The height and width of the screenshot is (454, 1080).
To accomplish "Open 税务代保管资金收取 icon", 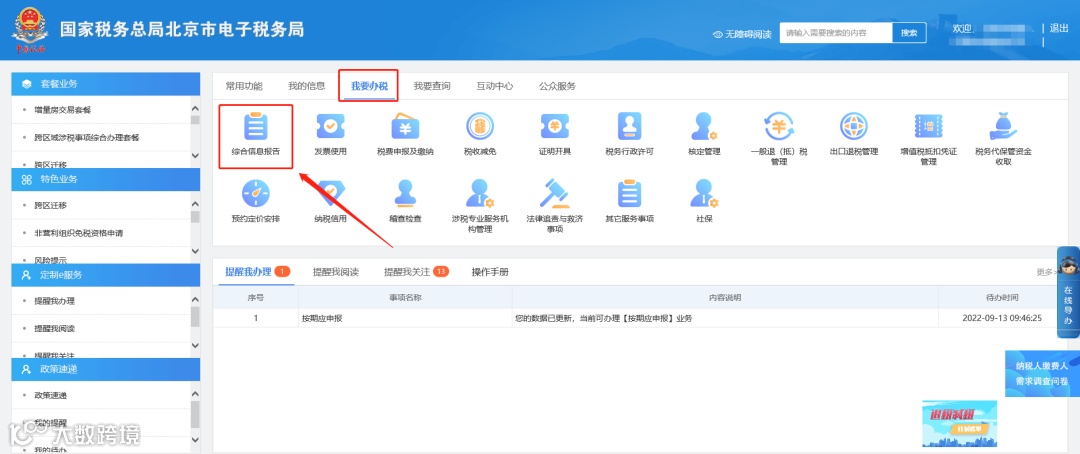I will pyautogui.click(x=1003, y=126).
